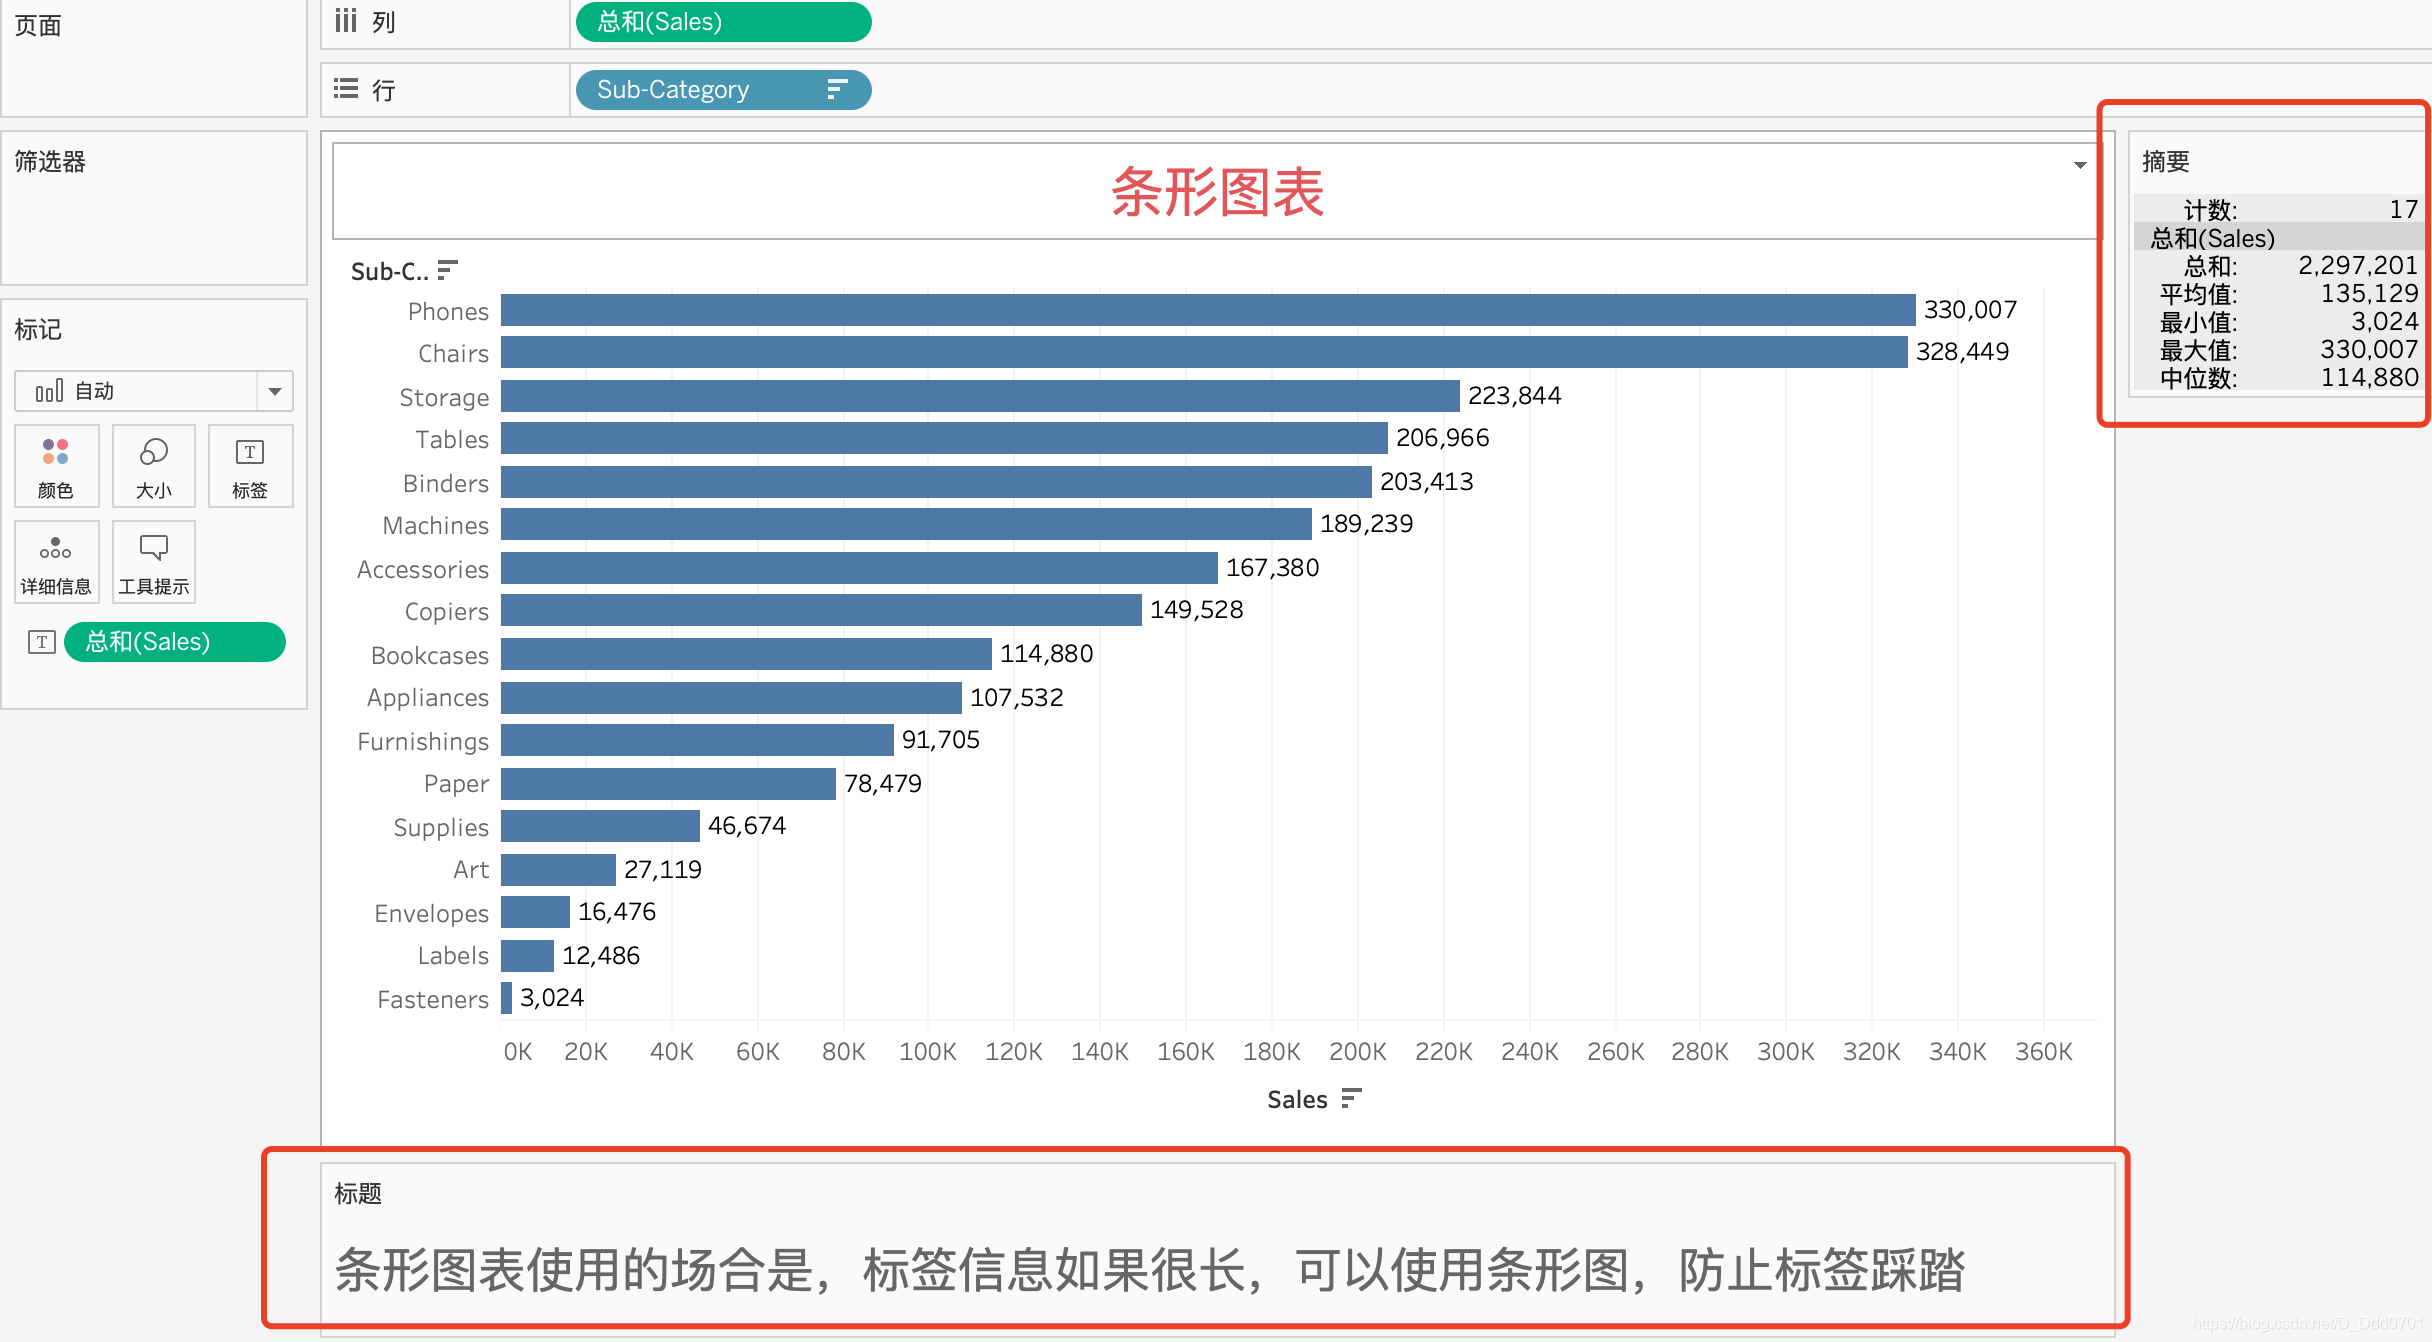Click sort icon beside Sub-C.. header
This screenshot has width=2432, height=1342.
(447, 270)
